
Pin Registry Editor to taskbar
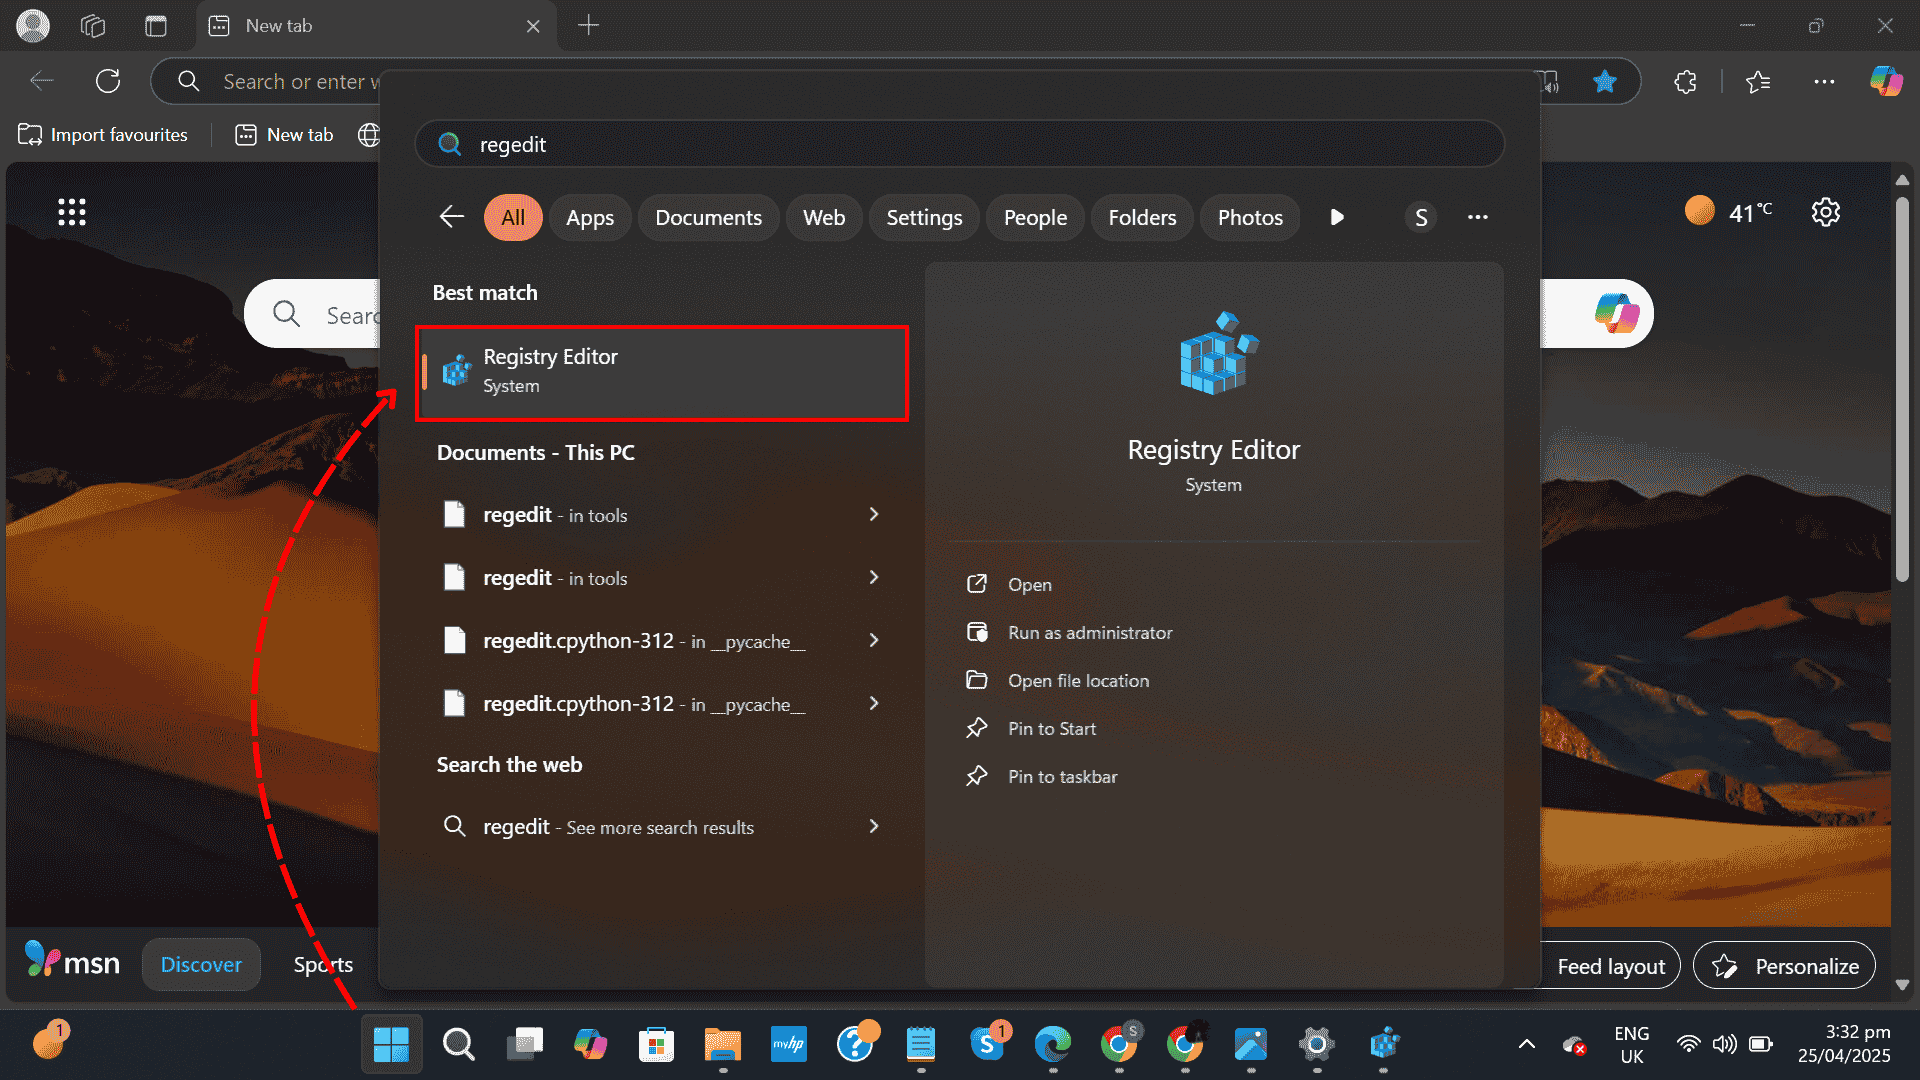tap(1063, 776)
